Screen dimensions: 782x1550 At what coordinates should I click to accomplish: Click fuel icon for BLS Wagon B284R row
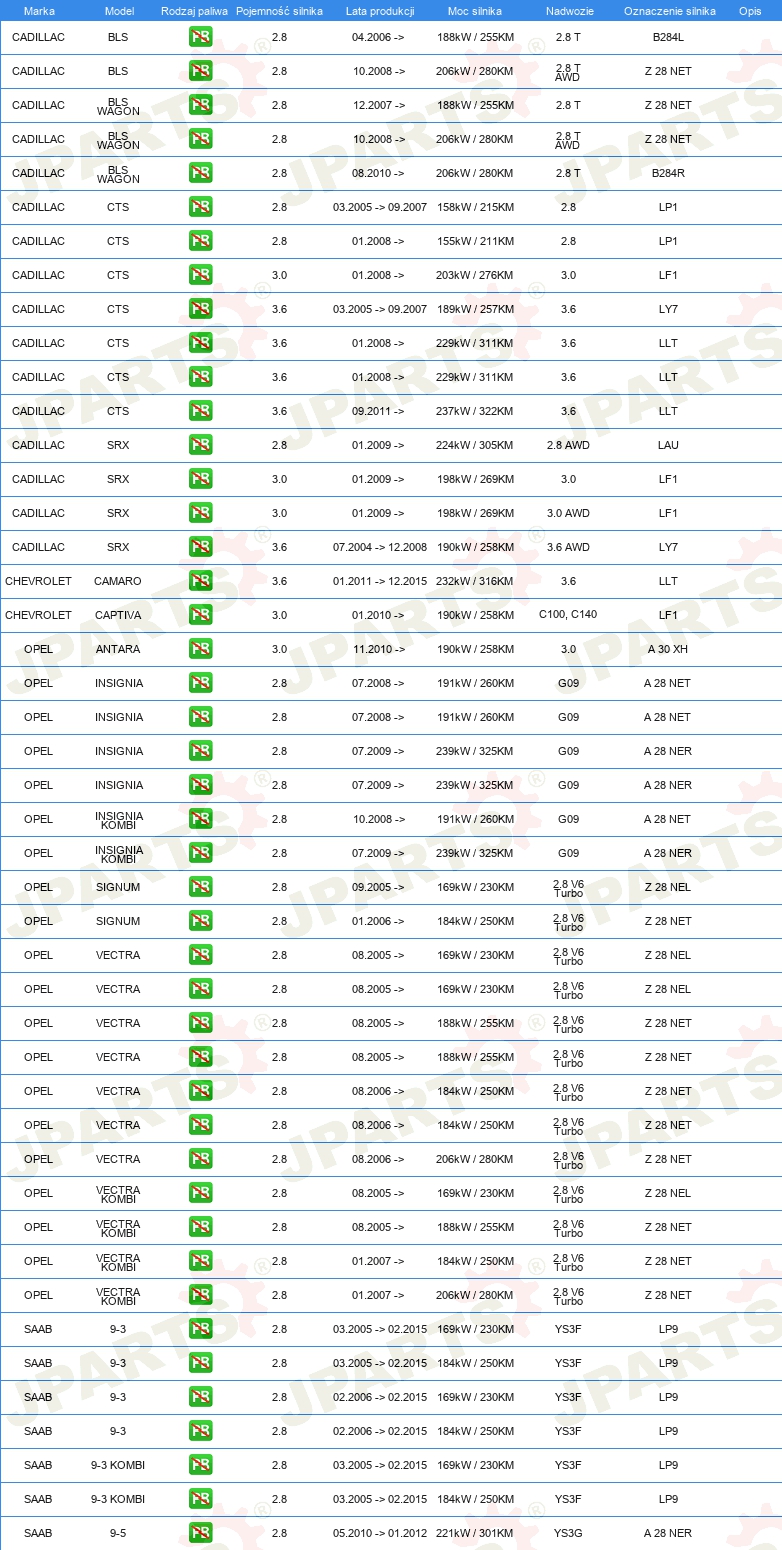[200, 173]
